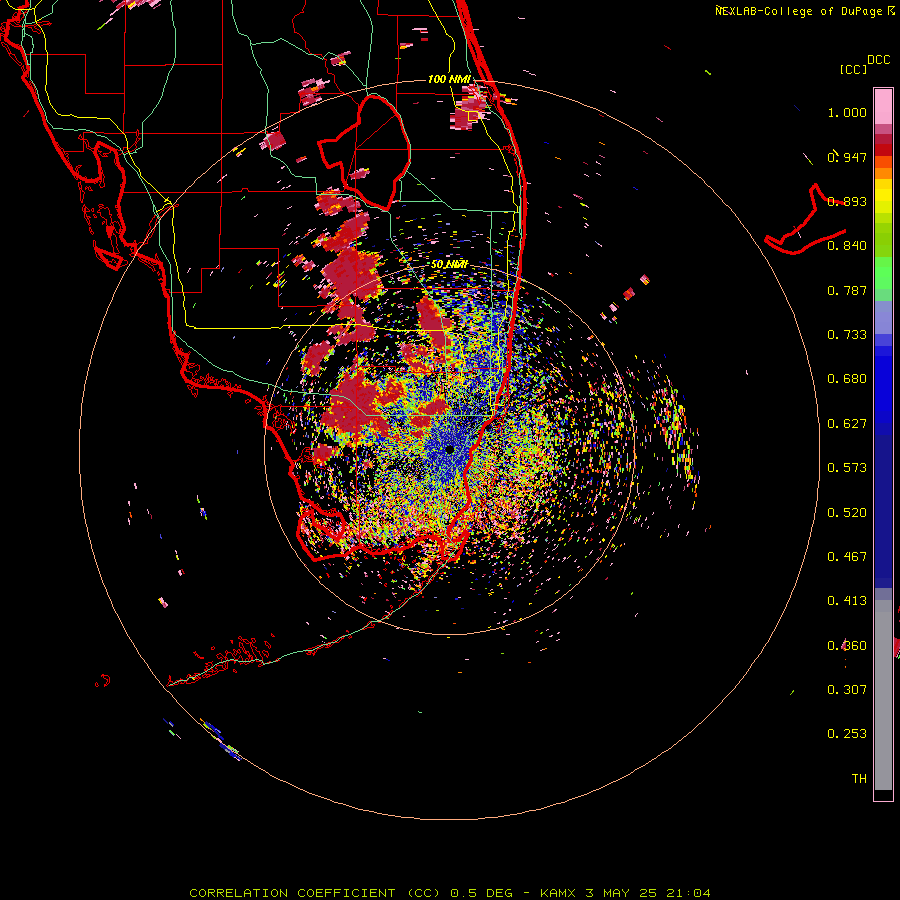Pick the bright green segment of the color bar

tap(883, 274)
